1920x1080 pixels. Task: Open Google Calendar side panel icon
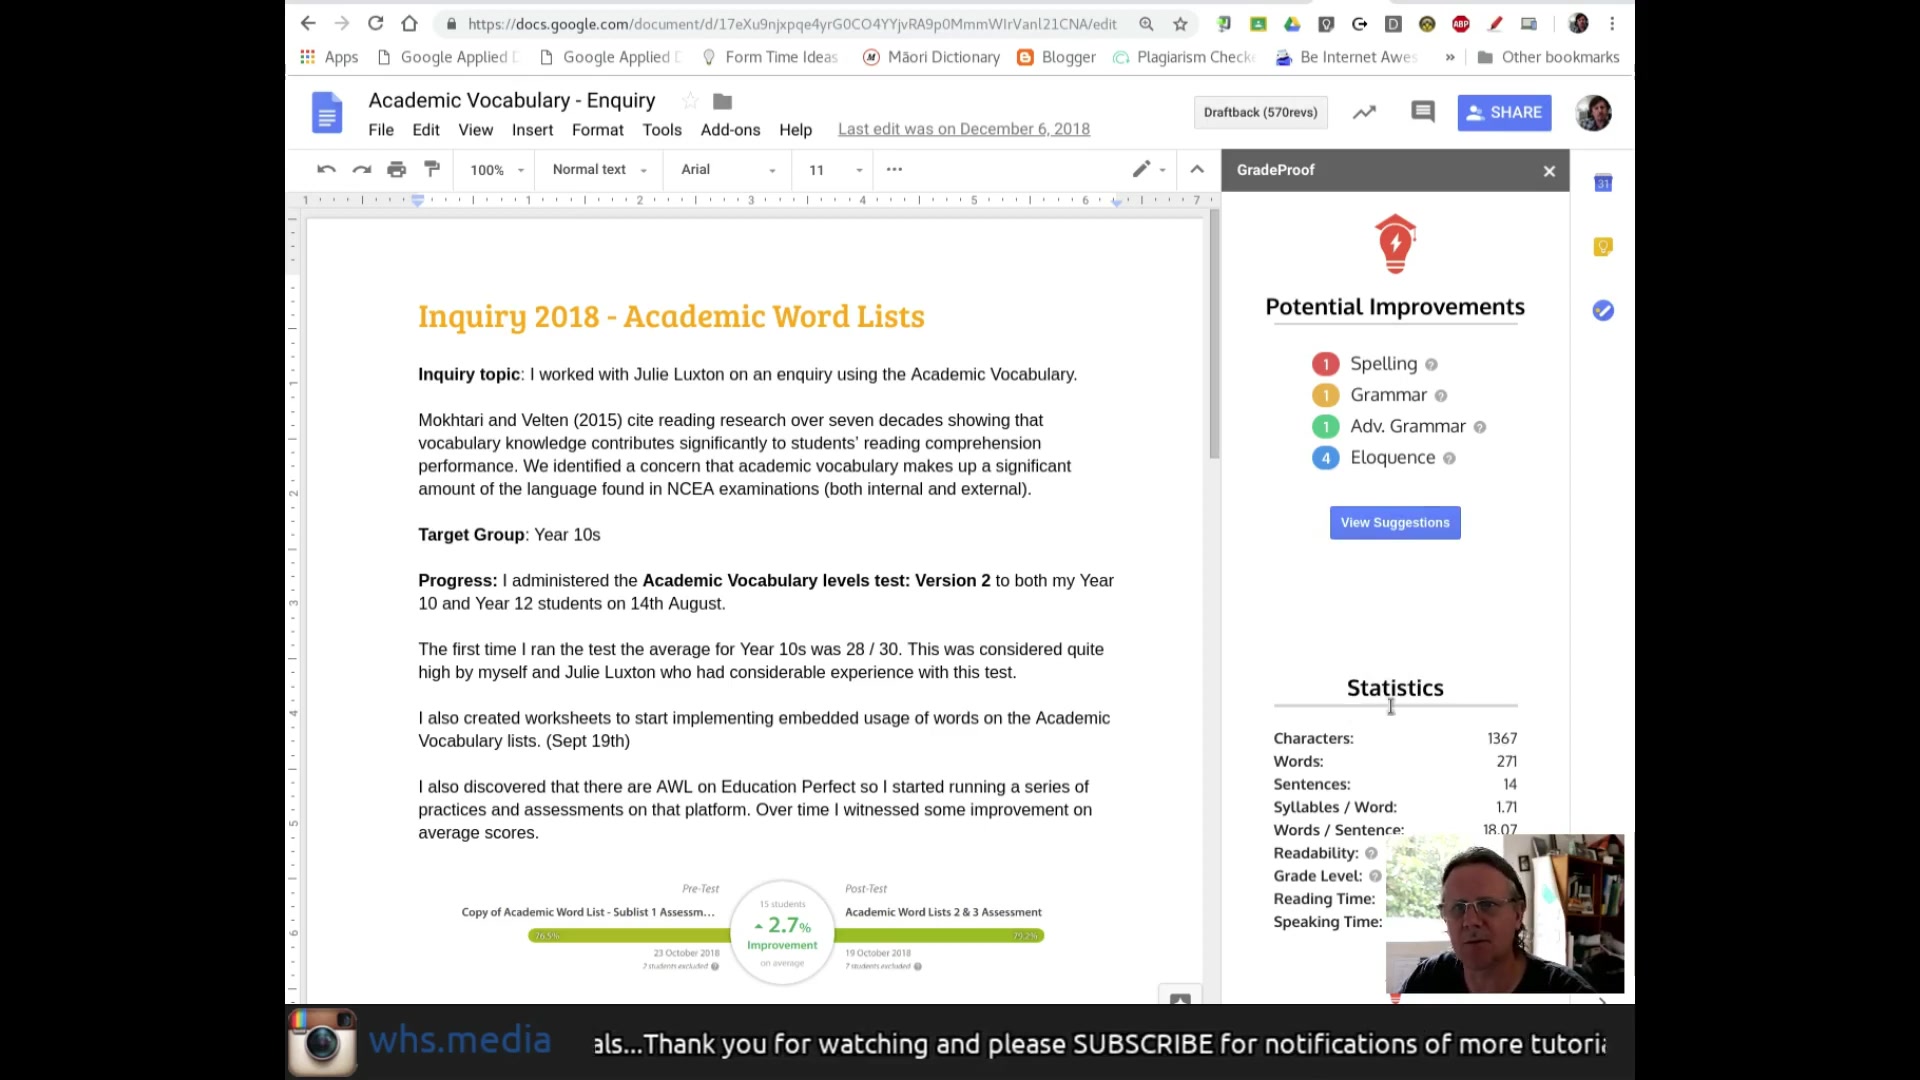pyautogui.click(x=1603, y=183)
